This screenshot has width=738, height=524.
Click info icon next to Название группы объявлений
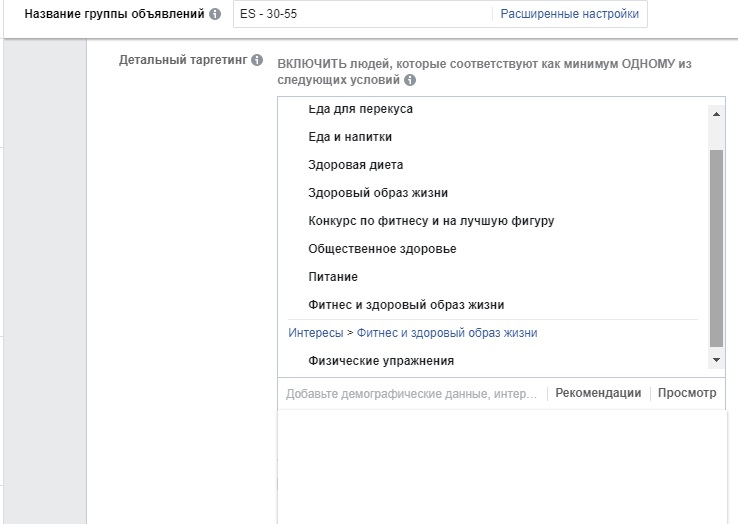(x=215, y=14)
